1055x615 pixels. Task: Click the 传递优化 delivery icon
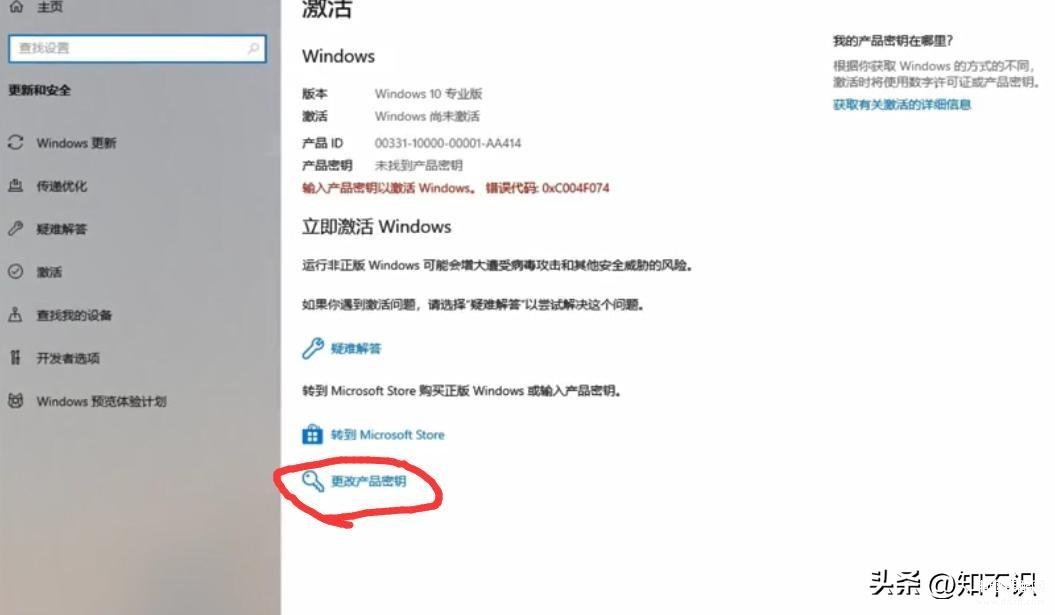(x=15, y=186)
